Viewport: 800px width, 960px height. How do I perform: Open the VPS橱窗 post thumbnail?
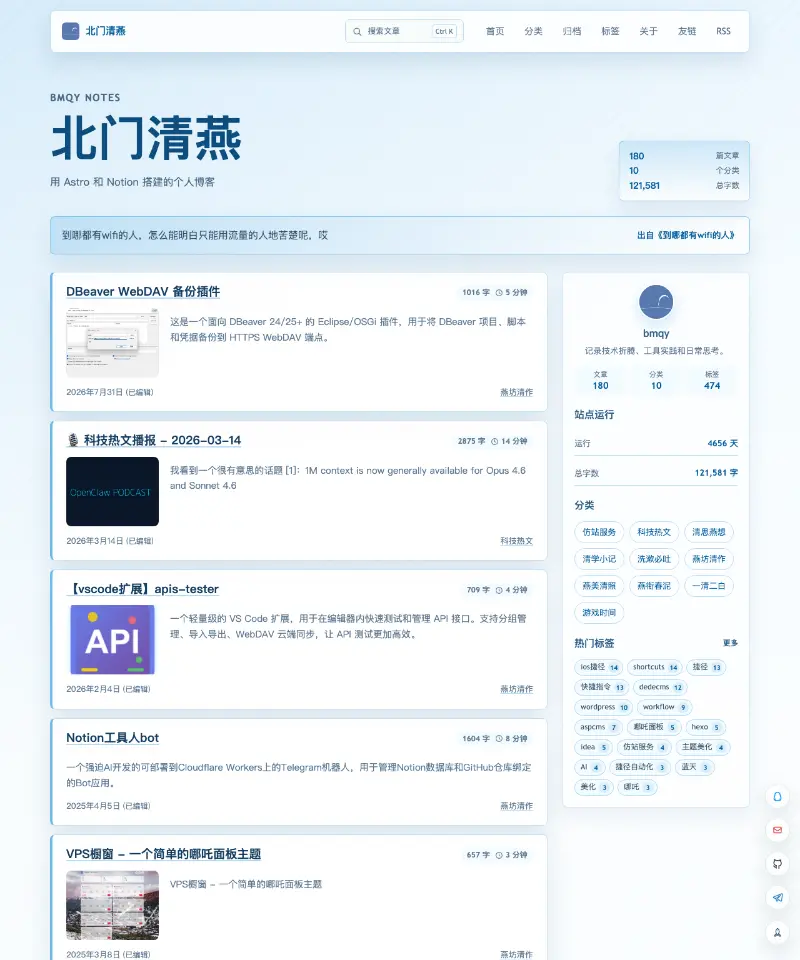tap(113, 905)
